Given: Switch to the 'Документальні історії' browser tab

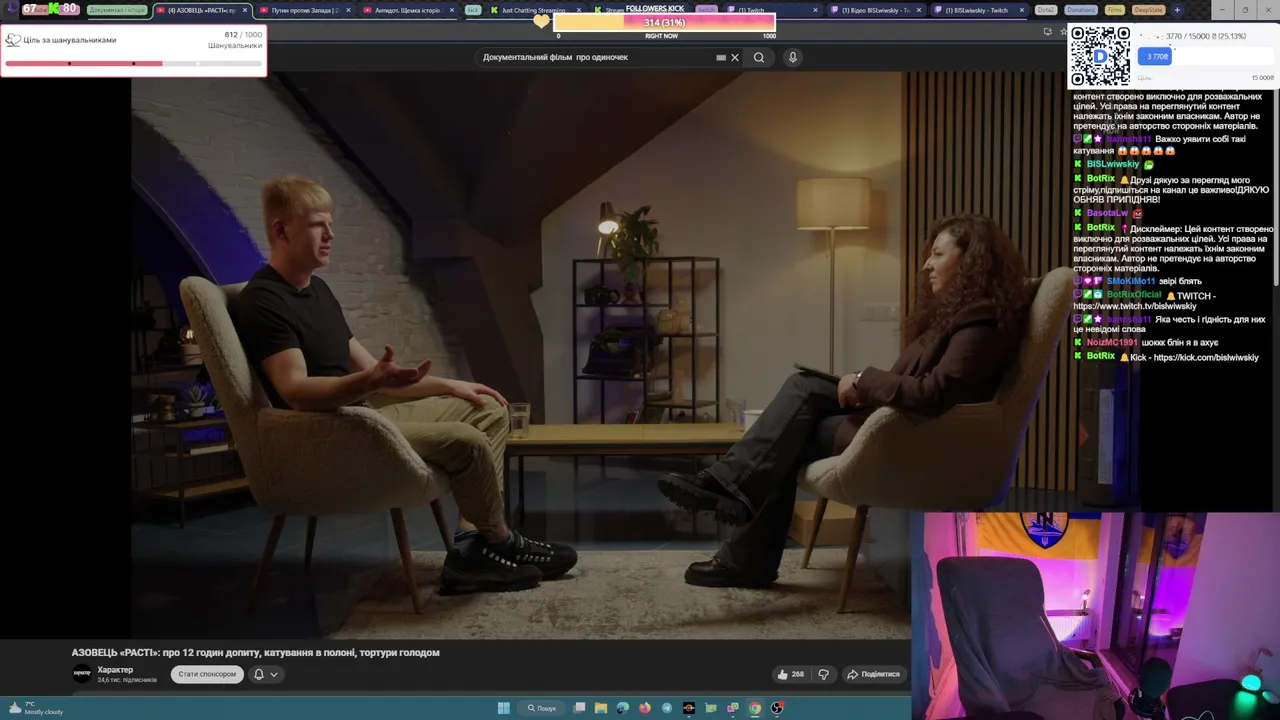Looking at the screenshot, I should 116,10.
